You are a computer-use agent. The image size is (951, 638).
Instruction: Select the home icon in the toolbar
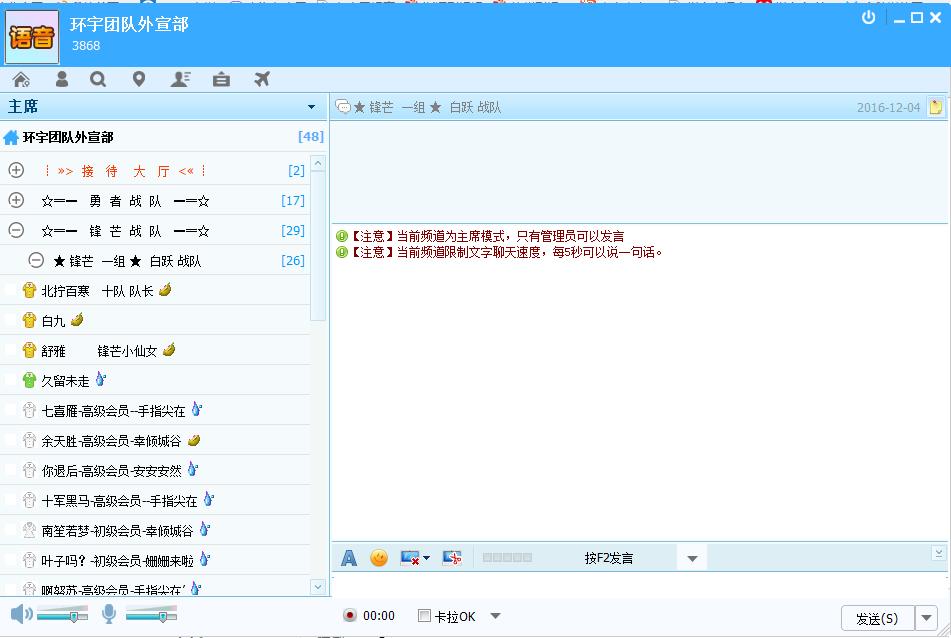coord(20,78)
